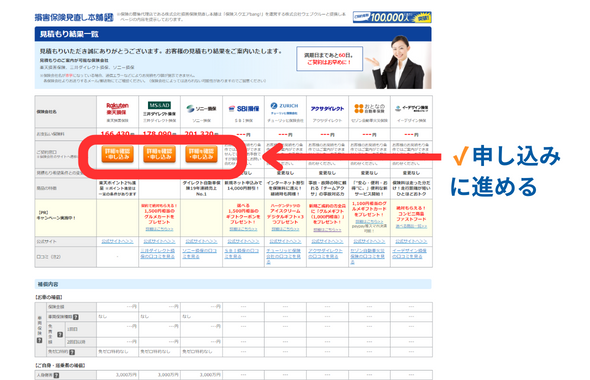Open 詳細はこちら link in 三井ダイレクト campaign cell

pos(159,229)
